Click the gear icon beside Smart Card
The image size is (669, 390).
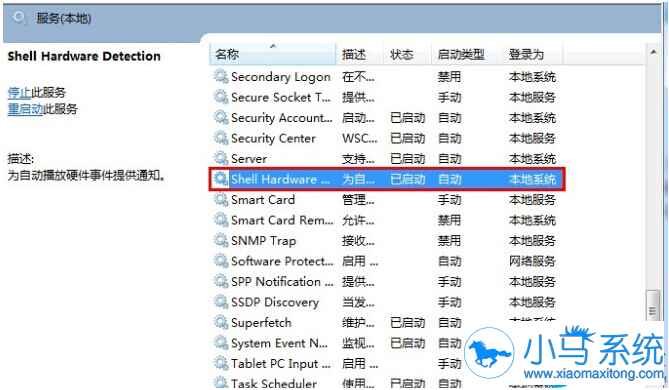[221, 200]
